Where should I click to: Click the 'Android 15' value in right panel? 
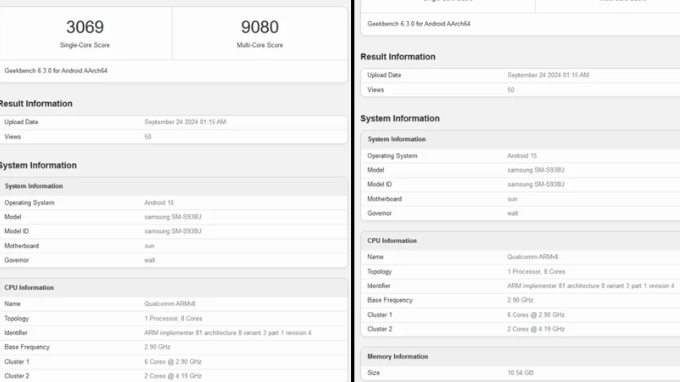522,156
